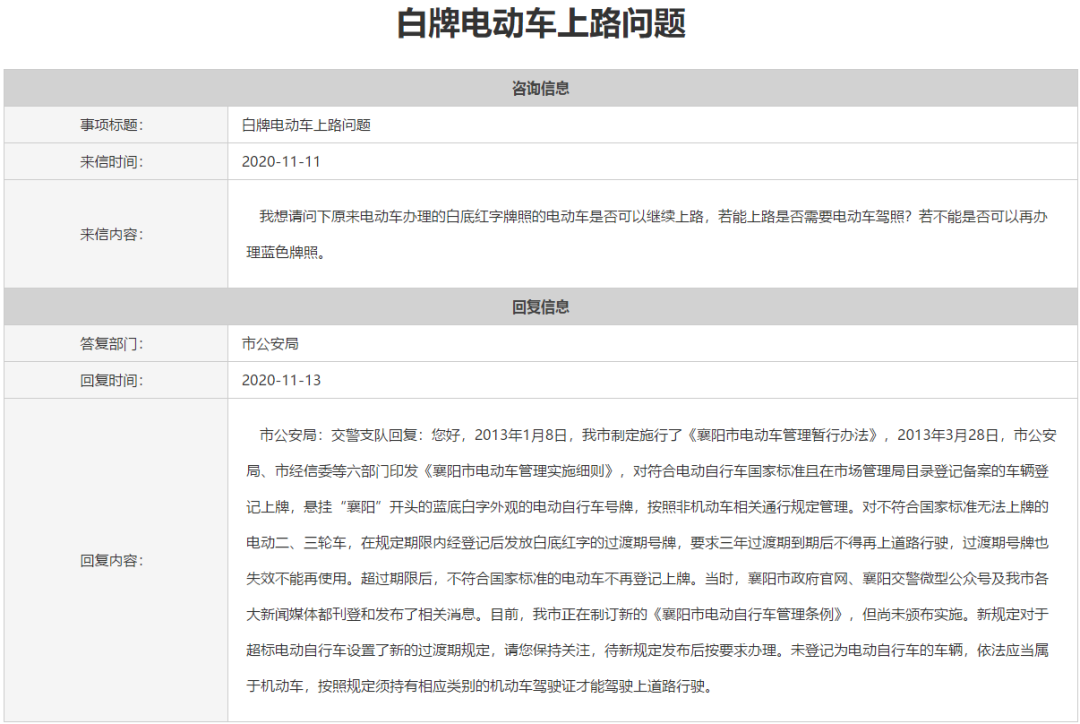Click the page heading 白牌电动车上路问题
1080x724 pixels.
point(540,24)
